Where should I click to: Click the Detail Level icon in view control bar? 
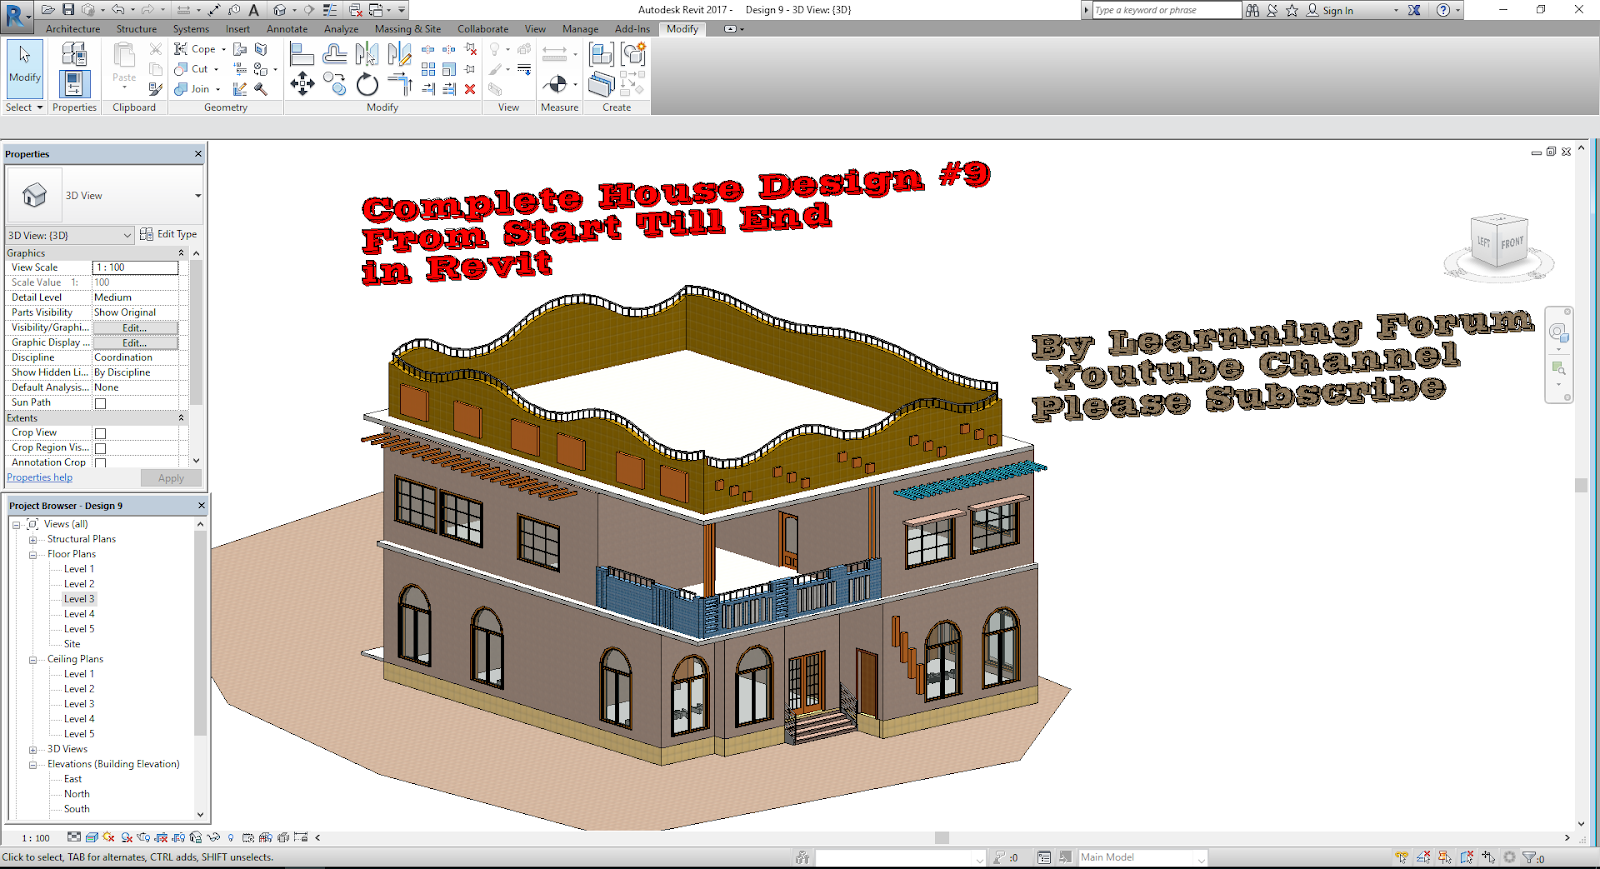[74, 838]
